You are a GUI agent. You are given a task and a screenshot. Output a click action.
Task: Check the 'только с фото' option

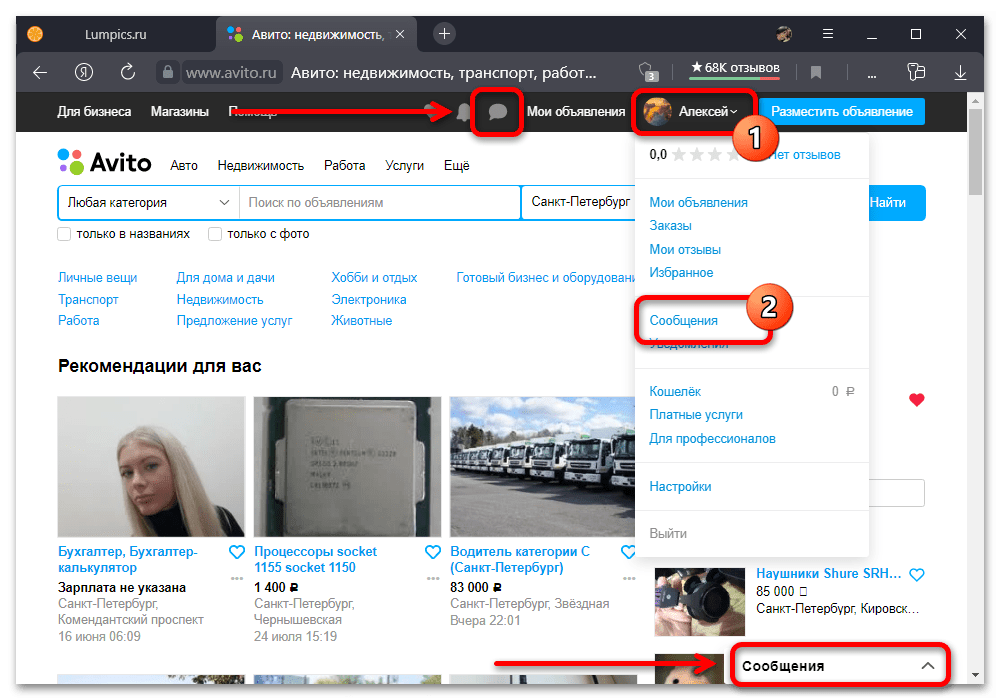215,234
